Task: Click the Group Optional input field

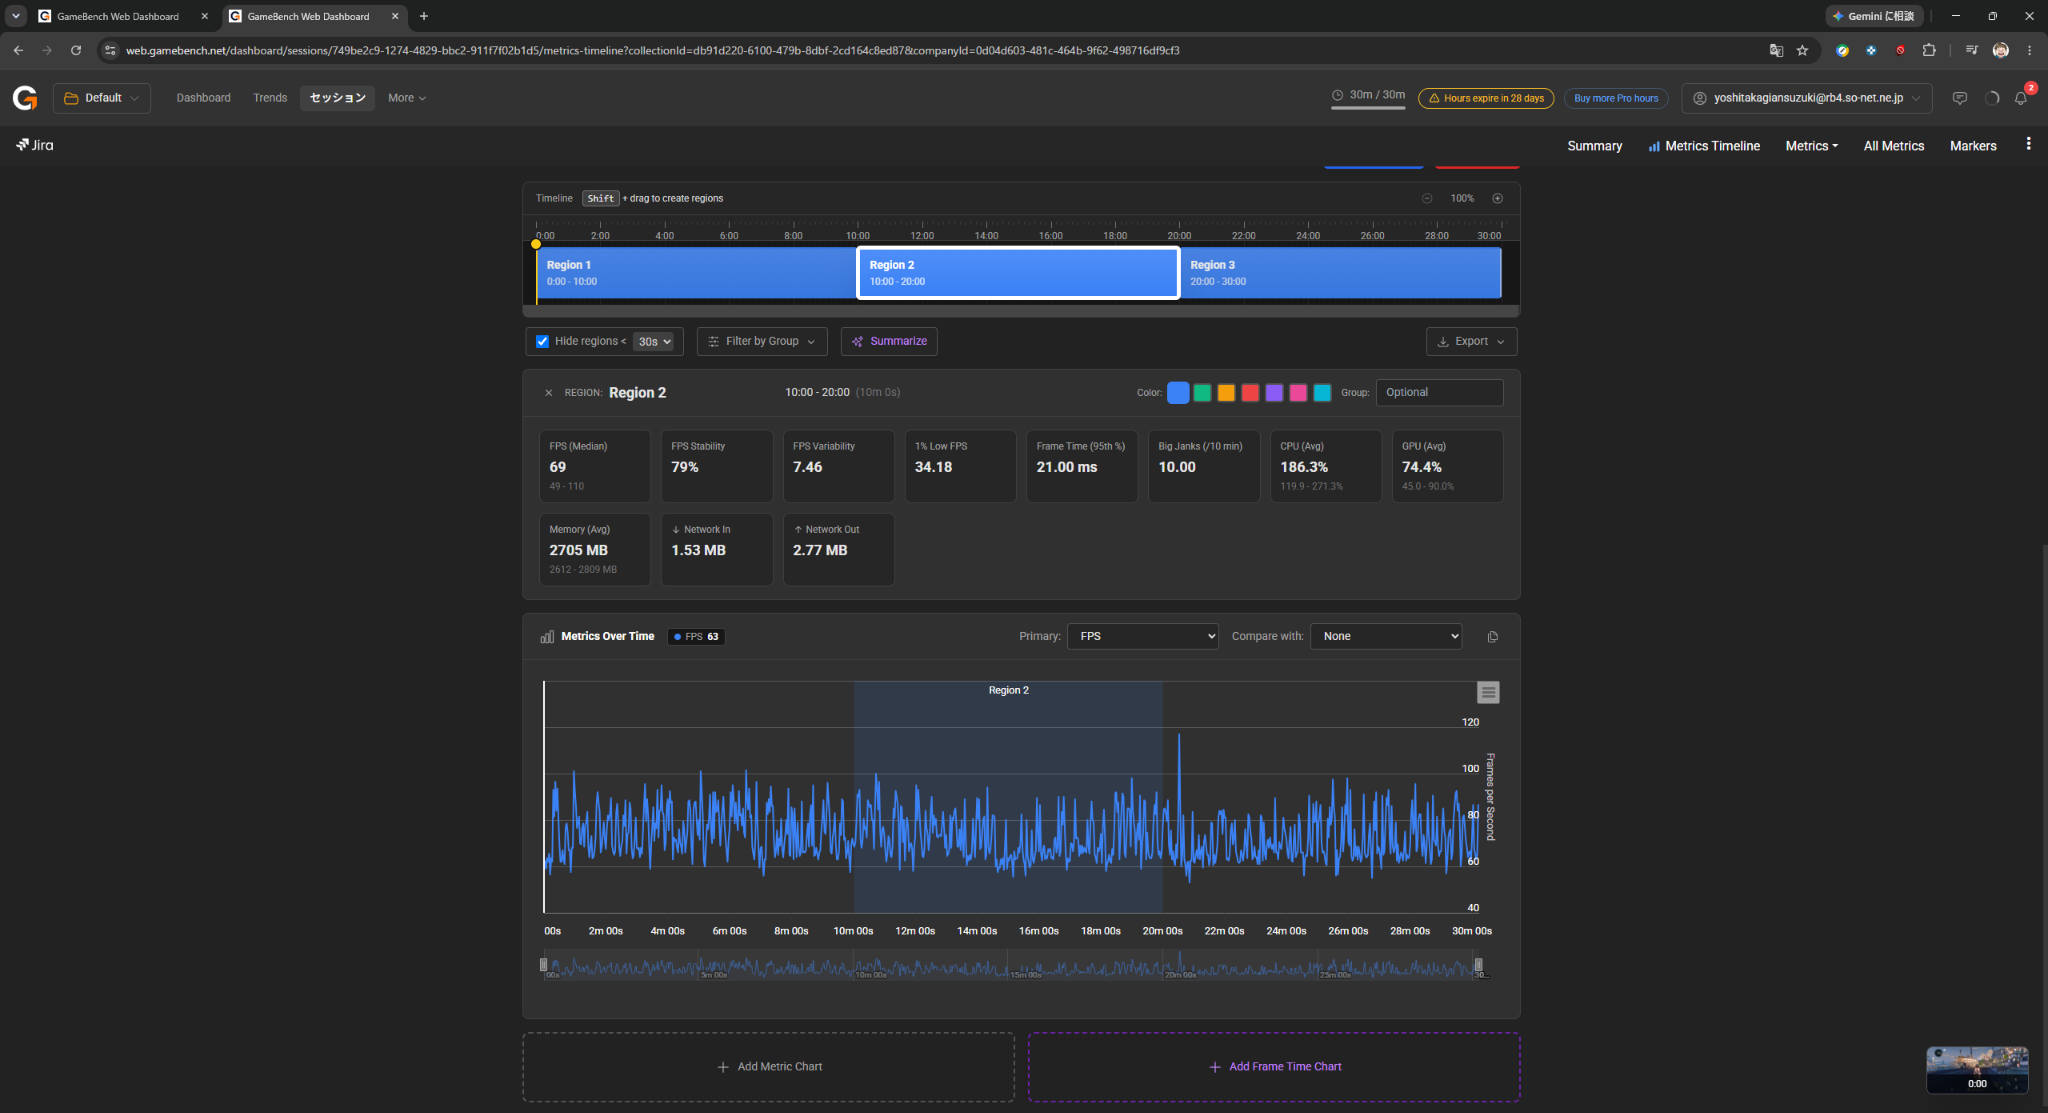Action: click(x=1439, y=393)
